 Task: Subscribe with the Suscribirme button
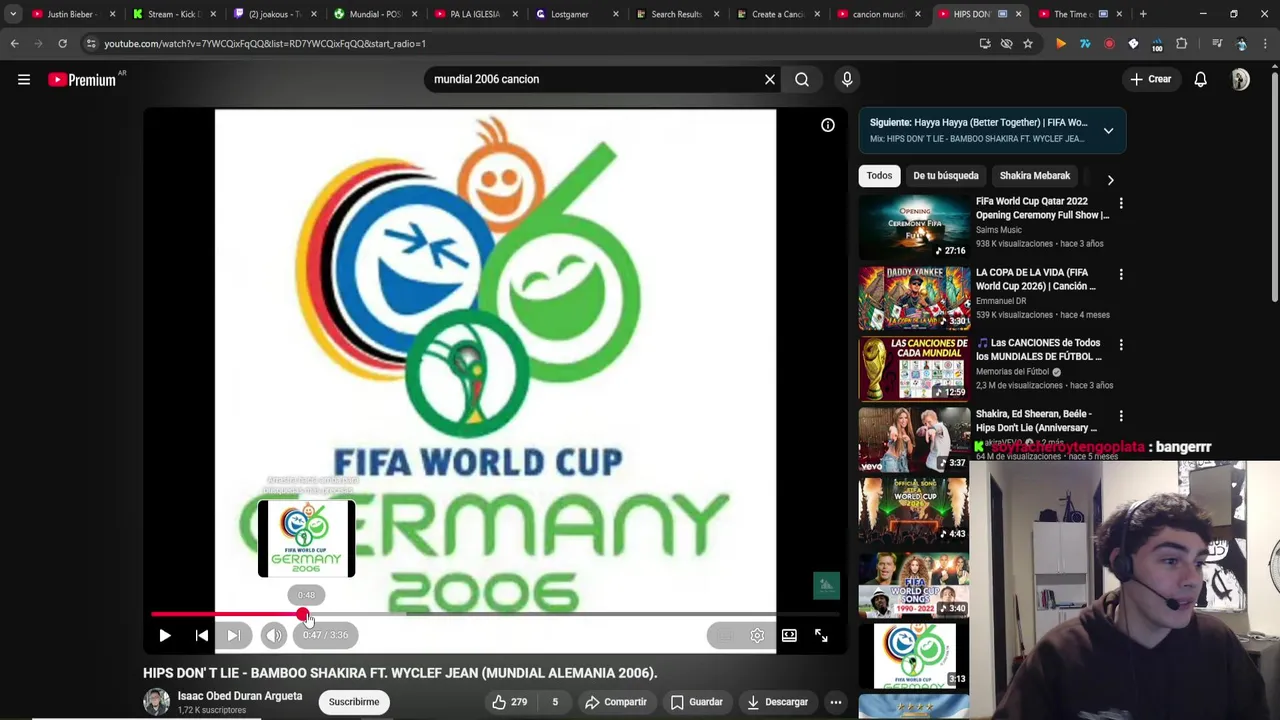coord(354,702)
